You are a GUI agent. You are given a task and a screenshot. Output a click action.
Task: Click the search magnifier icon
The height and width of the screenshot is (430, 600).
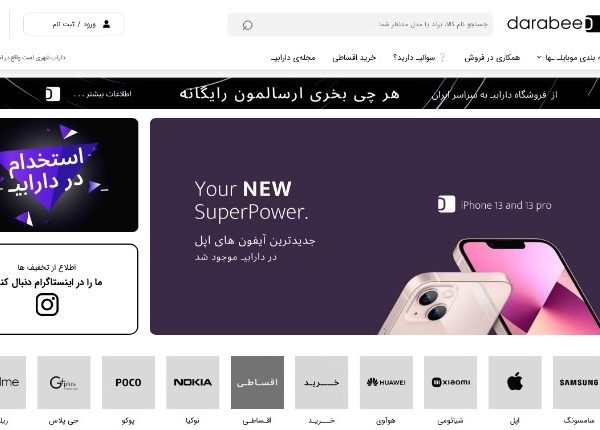pyautogui.click(x=248, y=25)
